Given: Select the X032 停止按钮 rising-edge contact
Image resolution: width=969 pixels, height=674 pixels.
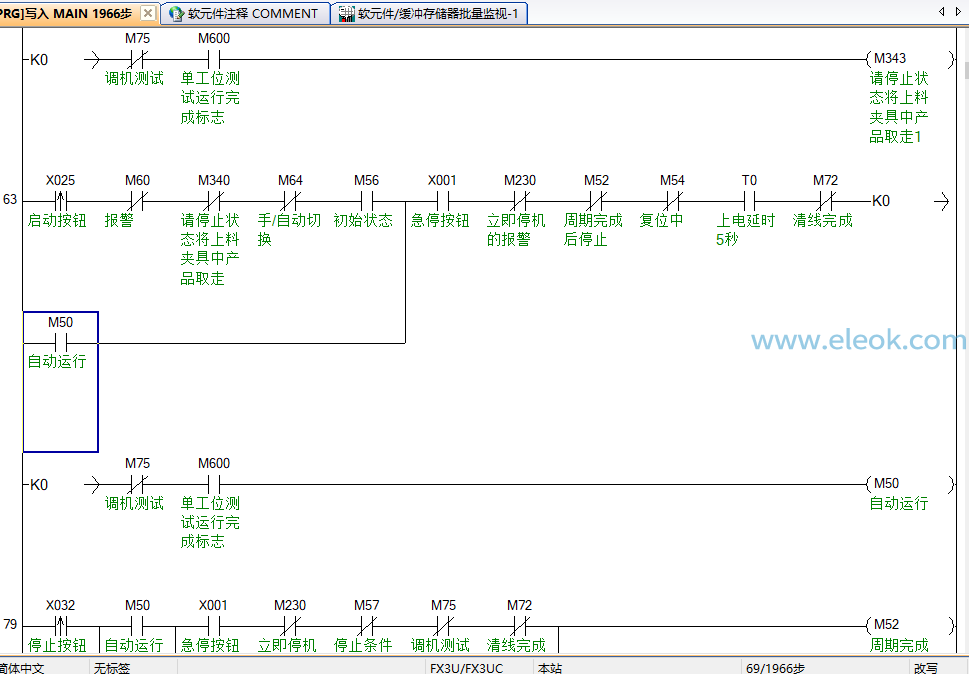Looking at the screenshot, I should (x=61, y=626).
